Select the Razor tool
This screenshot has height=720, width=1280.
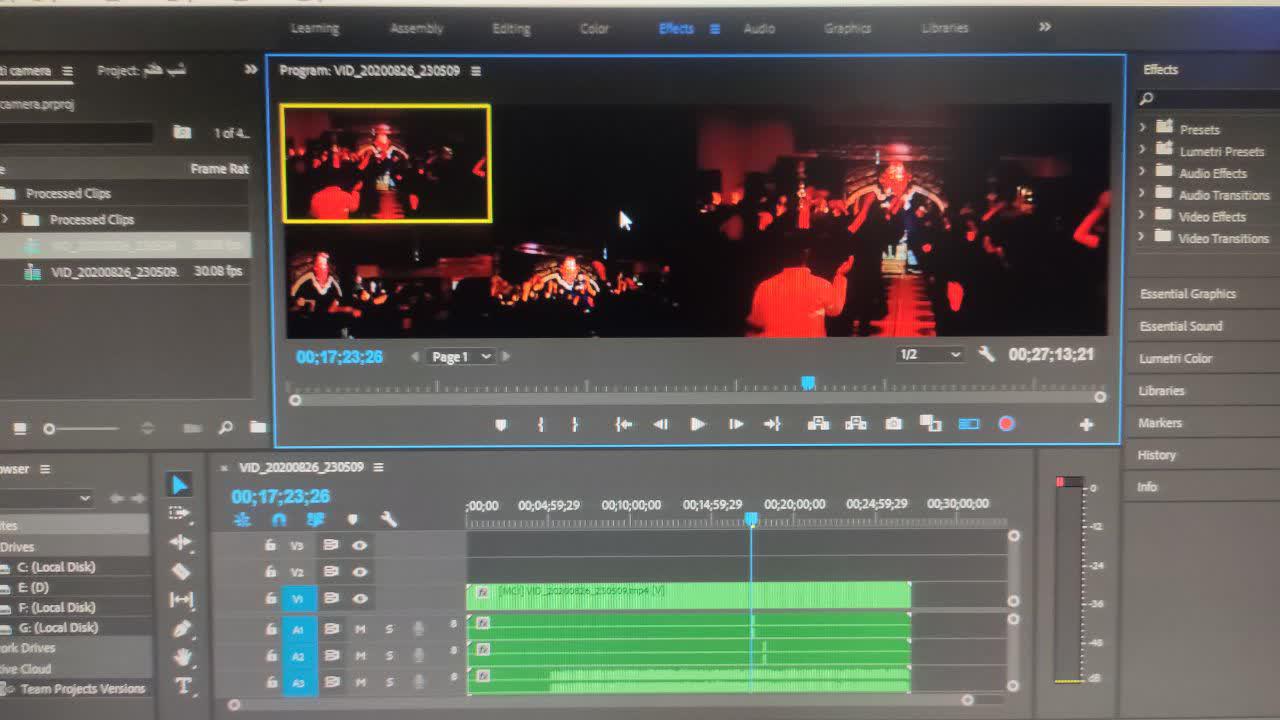(181, 571)
